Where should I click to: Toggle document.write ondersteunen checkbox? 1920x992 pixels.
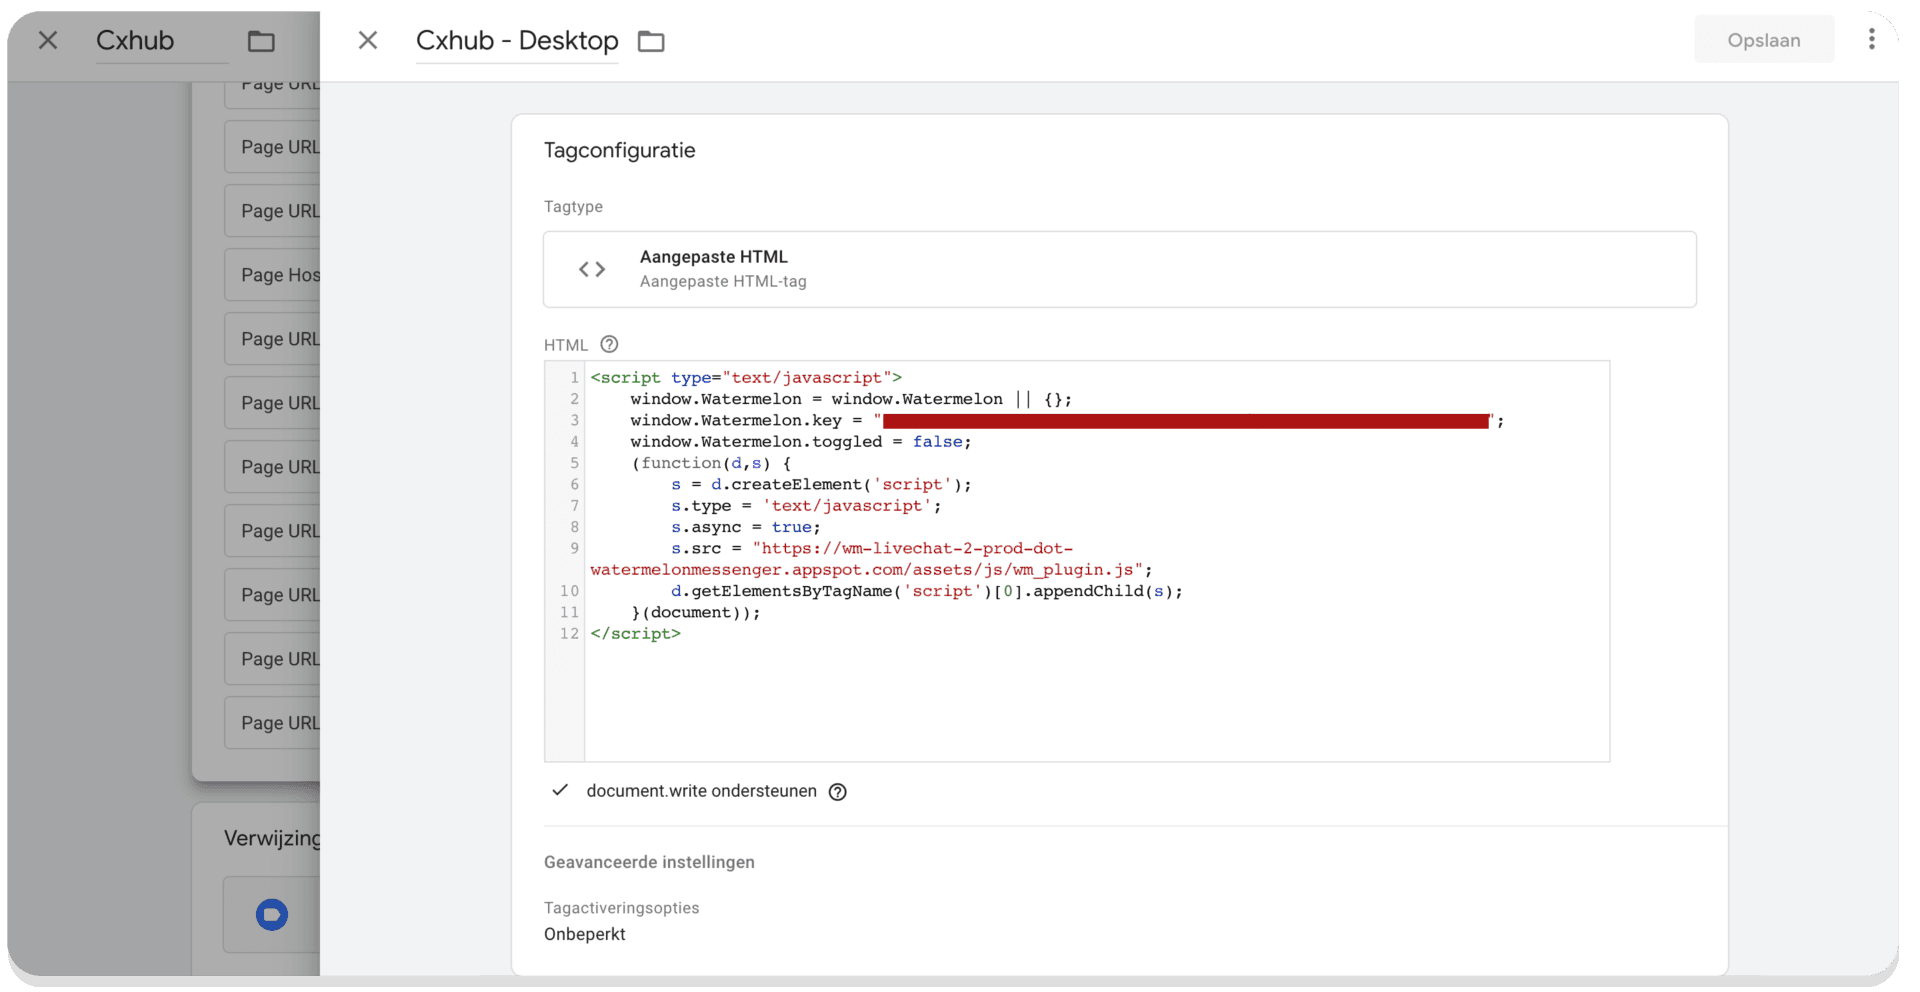coord(560,790)
